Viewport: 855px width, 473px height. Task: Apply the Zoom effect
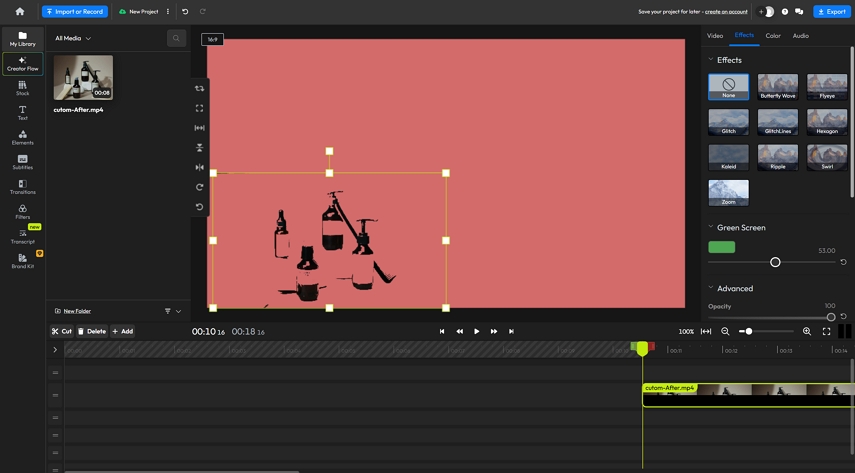[728, 193]
